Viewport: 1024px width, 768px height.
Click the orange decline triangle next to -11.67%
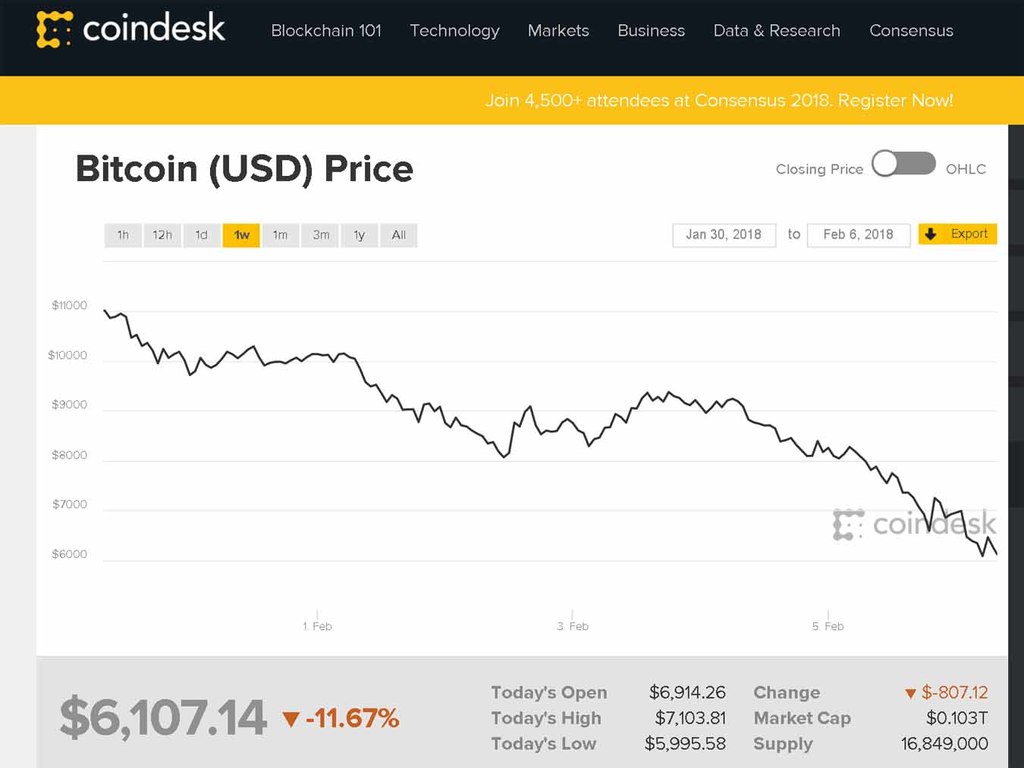point(289,717)
